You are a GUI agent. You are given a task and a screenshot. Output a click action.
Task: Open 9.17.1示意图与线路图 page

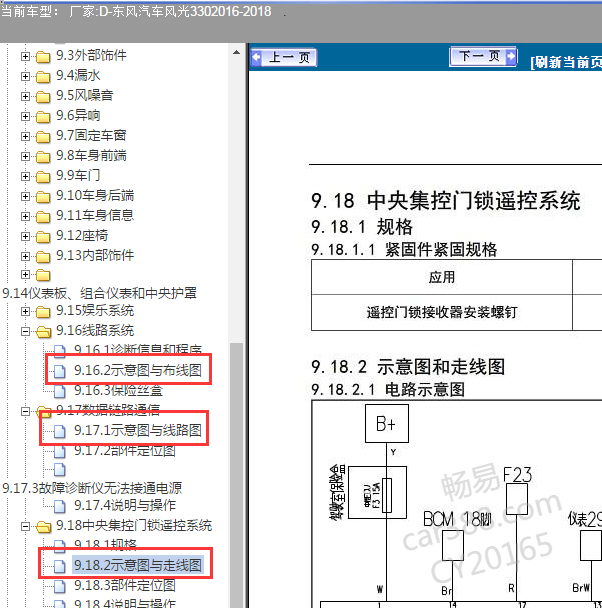[138, 430]
